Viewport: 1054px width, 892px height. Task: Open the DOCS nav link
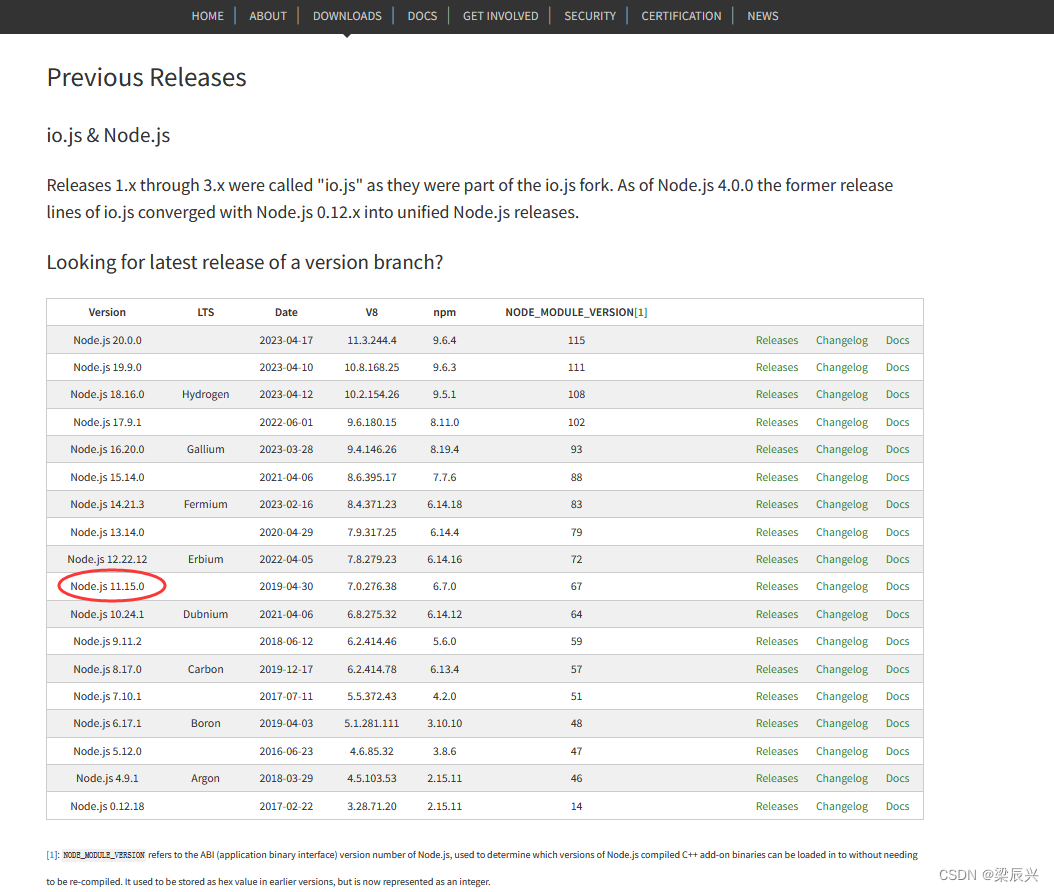click(422, 15)
